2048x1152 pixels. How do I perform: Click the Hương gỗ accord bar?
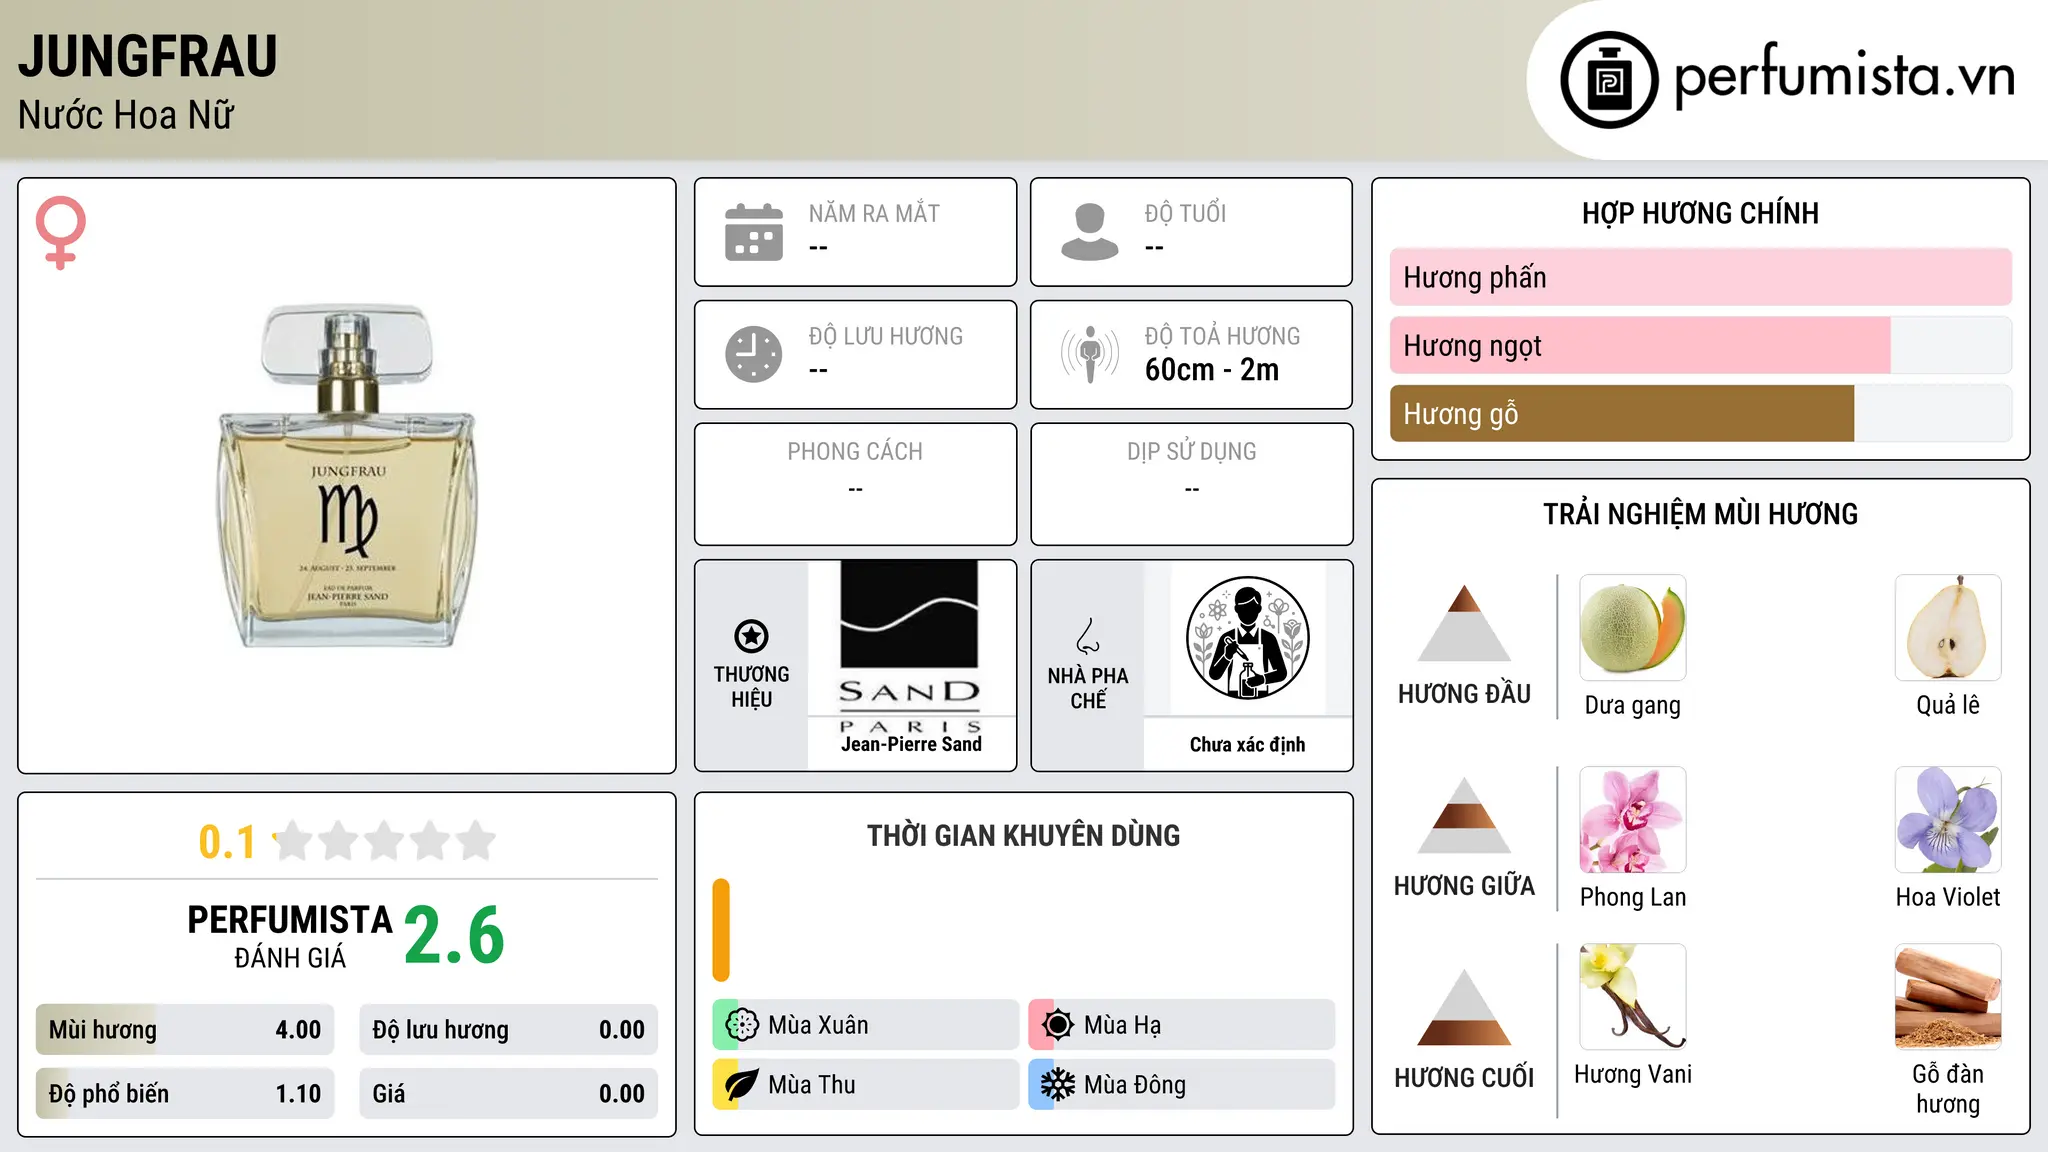pos(1701,413)
